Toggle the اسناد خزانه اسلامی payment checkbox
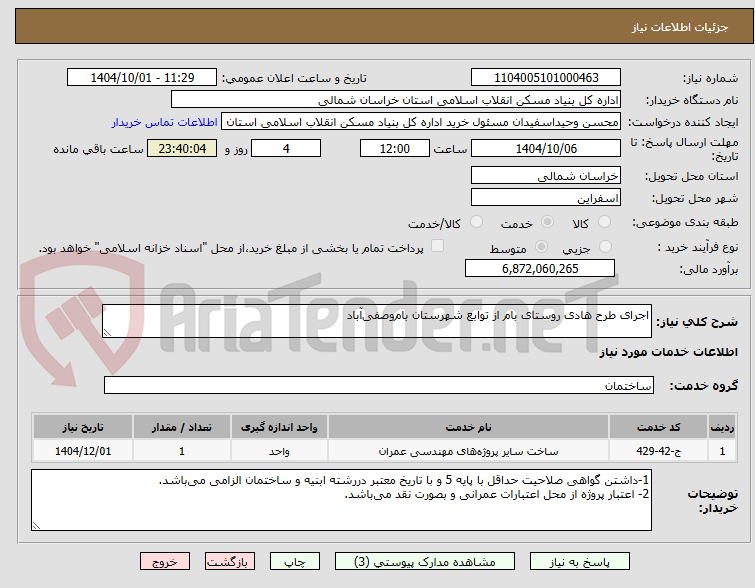This screenshot has width=755, height=588. (437, 246)
